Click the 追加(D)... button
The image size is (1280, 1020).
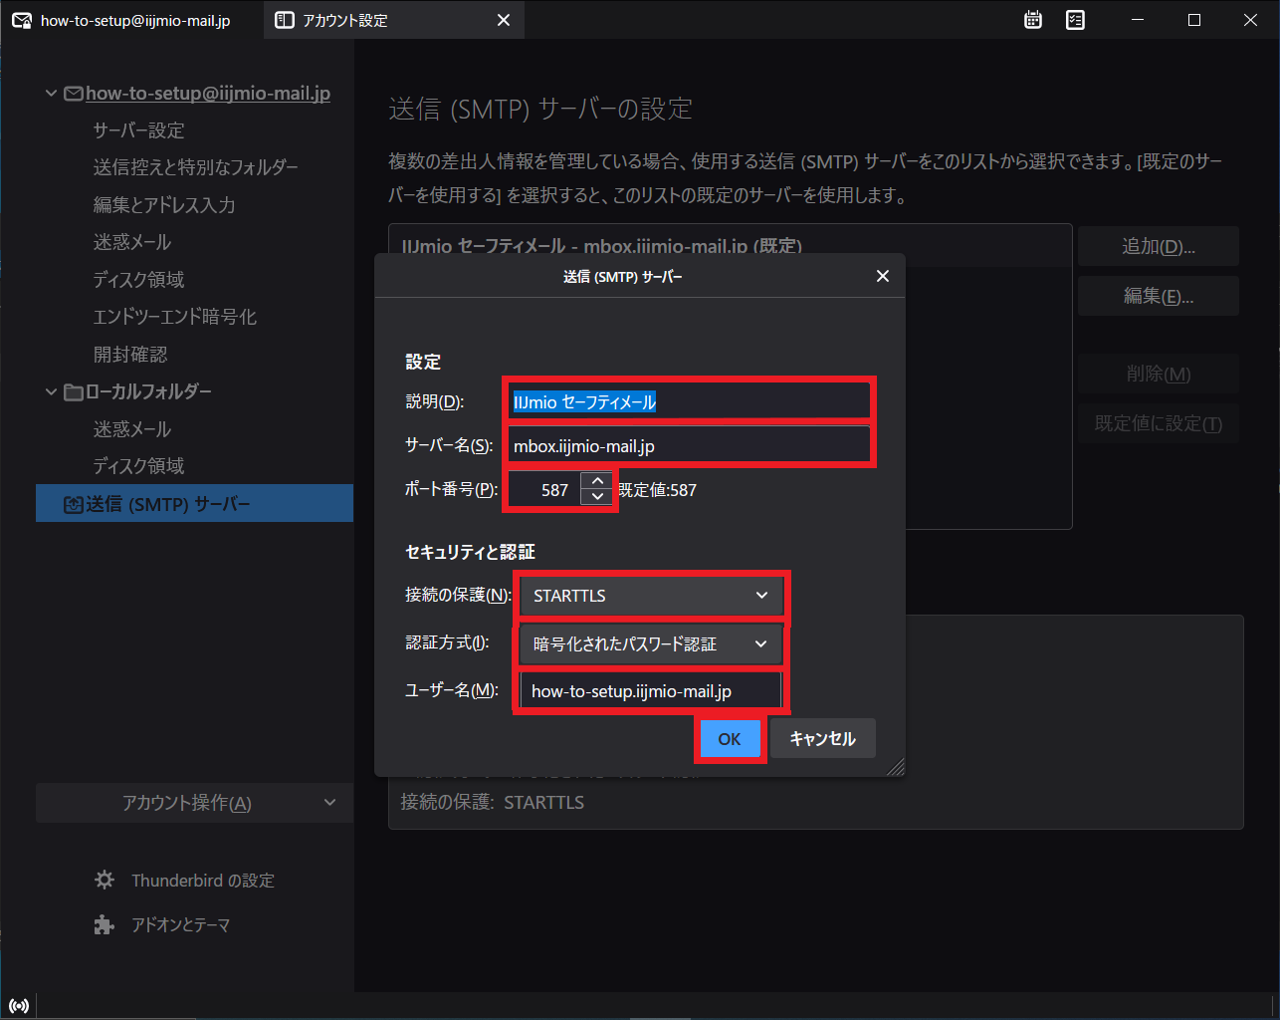click(x=1158, y=246)
